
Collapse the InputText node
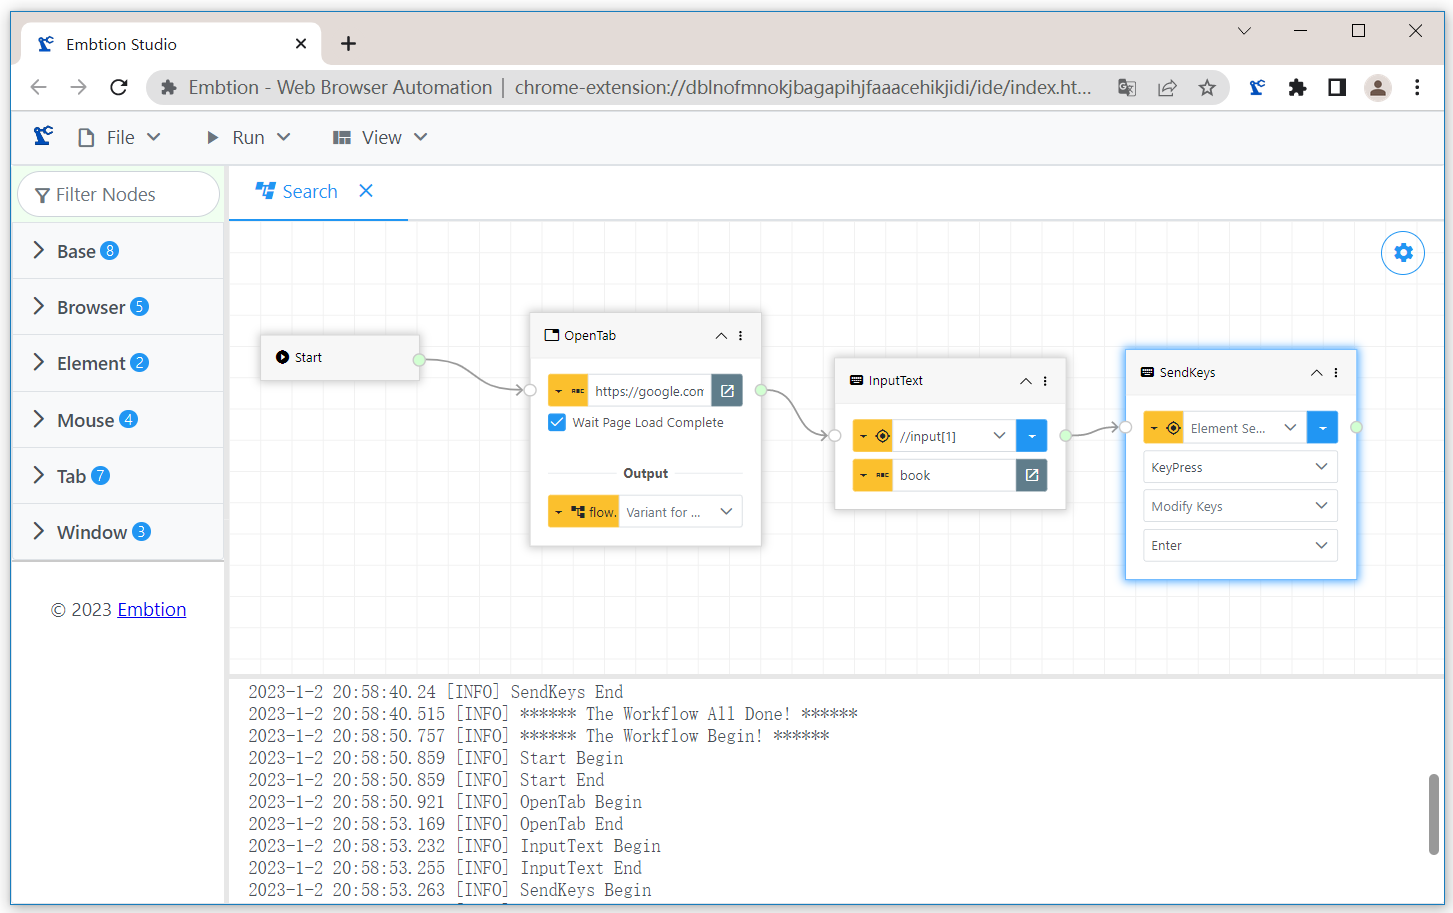(1026, 381)
